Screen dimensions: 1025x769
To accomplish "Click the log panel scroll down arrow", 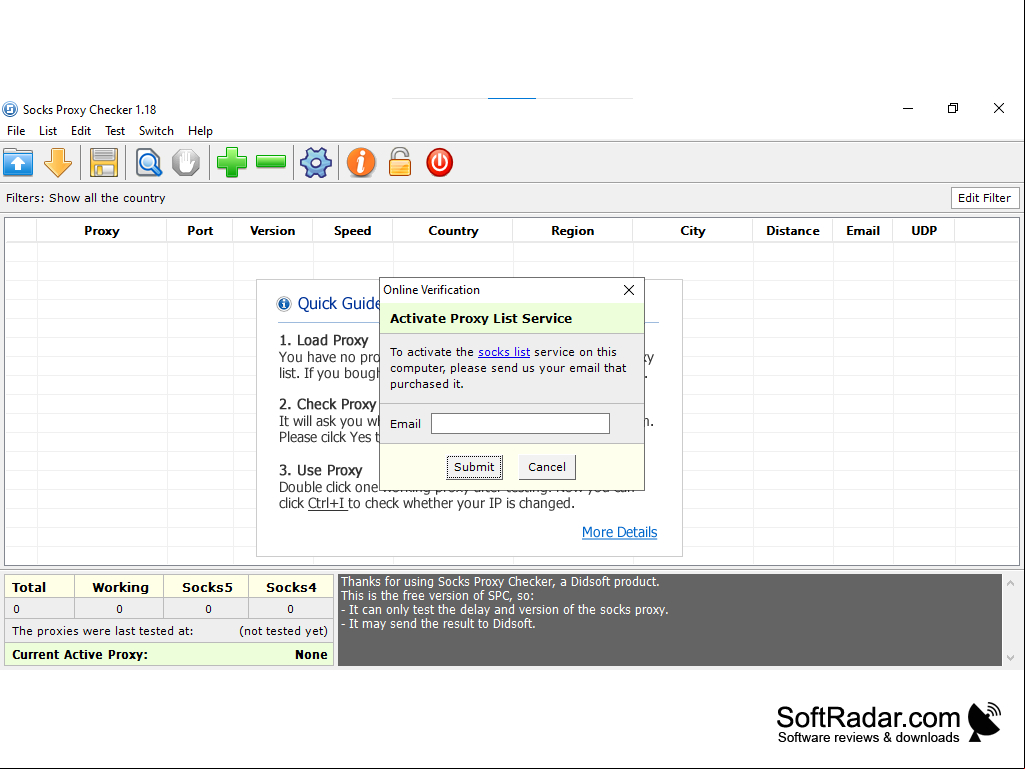I will [1011, 658].
